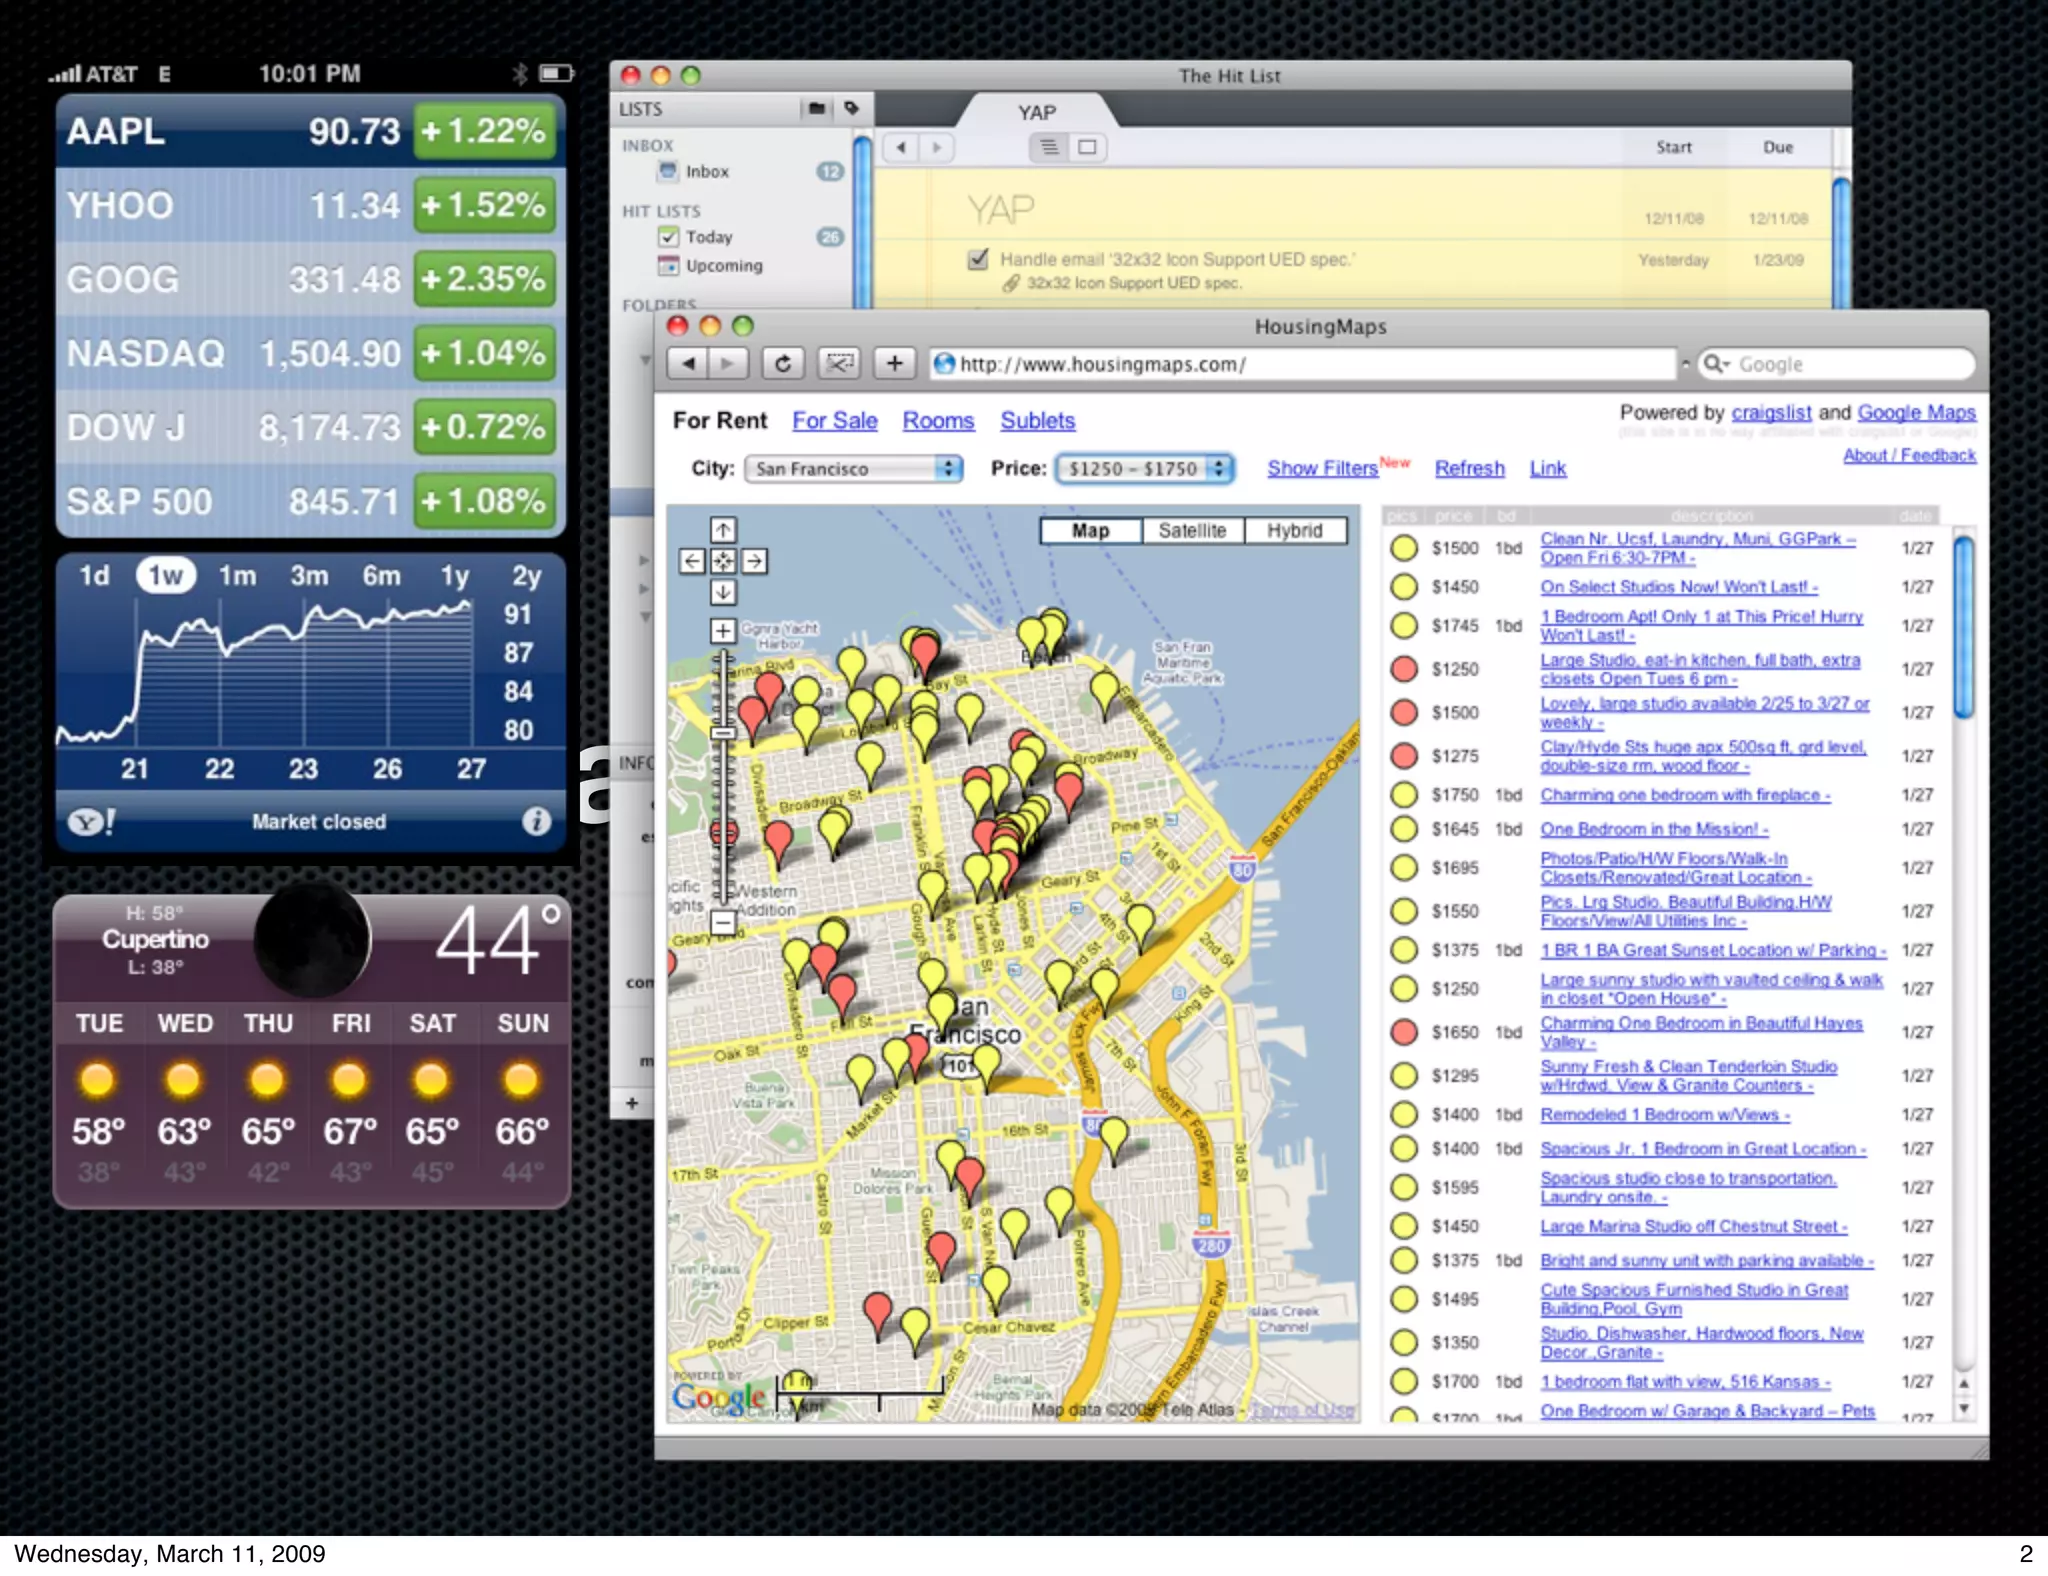The image size is (2048, 1576).
Task: Click the browser reload button
Action: (x=783, y=364)
